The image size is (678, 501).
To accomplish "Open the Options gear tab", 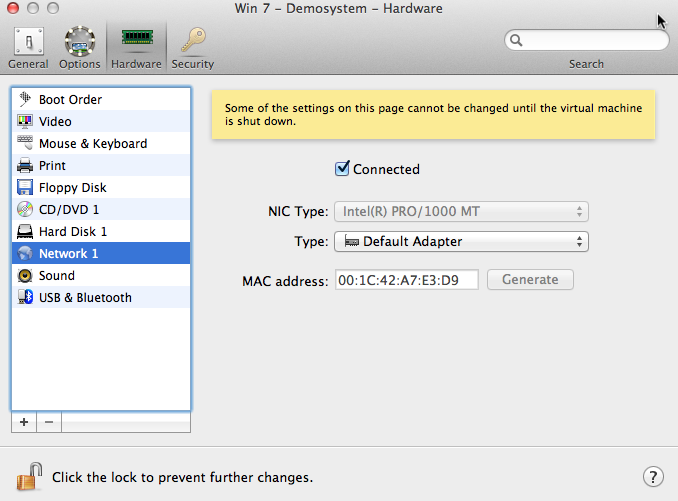I will click(79, 47).
